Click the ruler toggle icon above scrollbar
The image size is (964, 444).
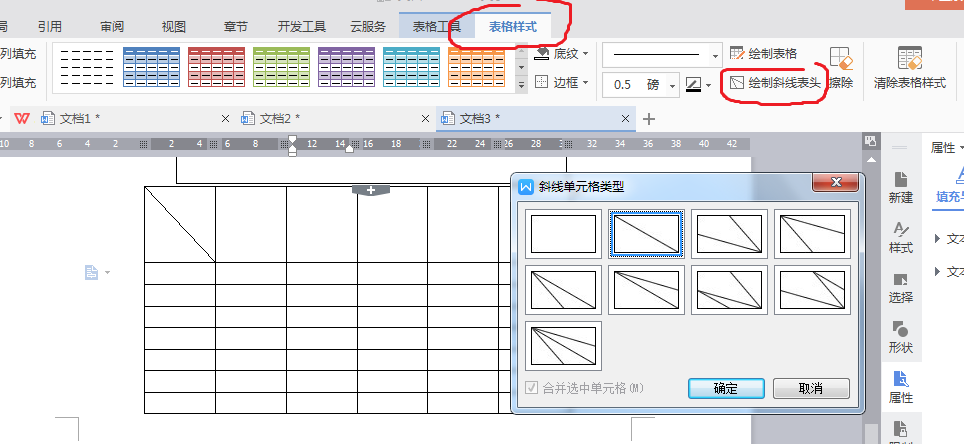[x=870, y=141]
